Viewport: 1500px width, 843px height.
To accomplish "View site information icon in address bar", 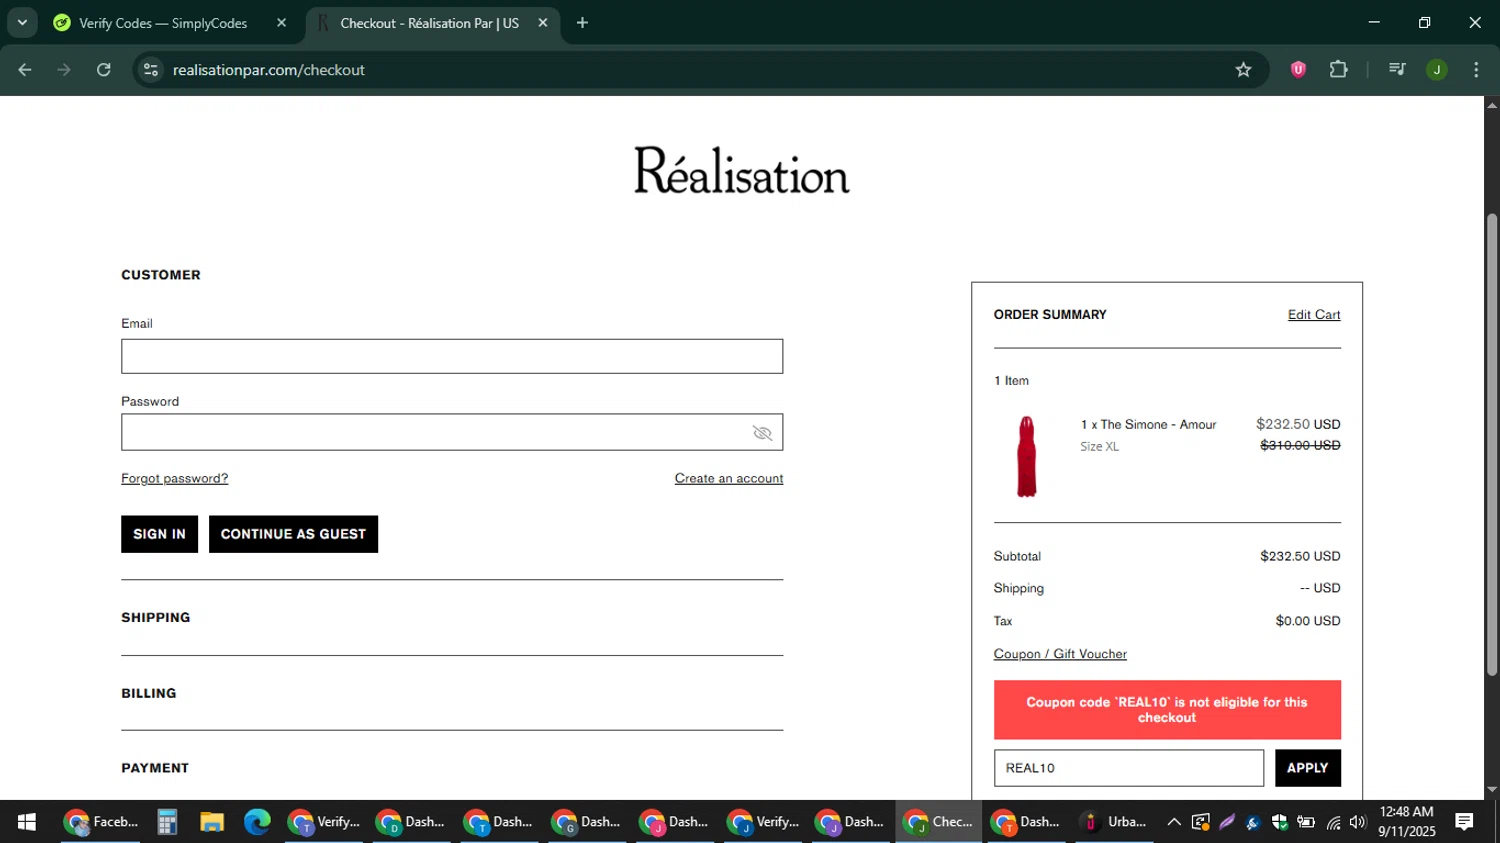I will click(x=151, y=70).
